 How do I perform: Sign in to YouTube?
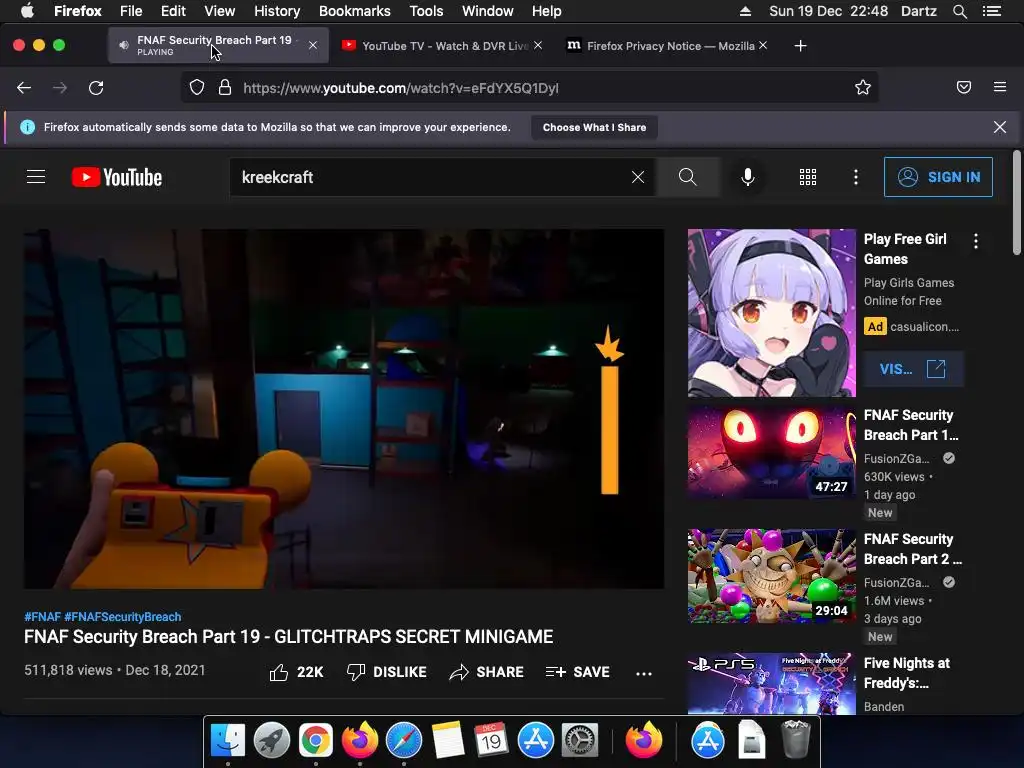click(x=938, y=177)
